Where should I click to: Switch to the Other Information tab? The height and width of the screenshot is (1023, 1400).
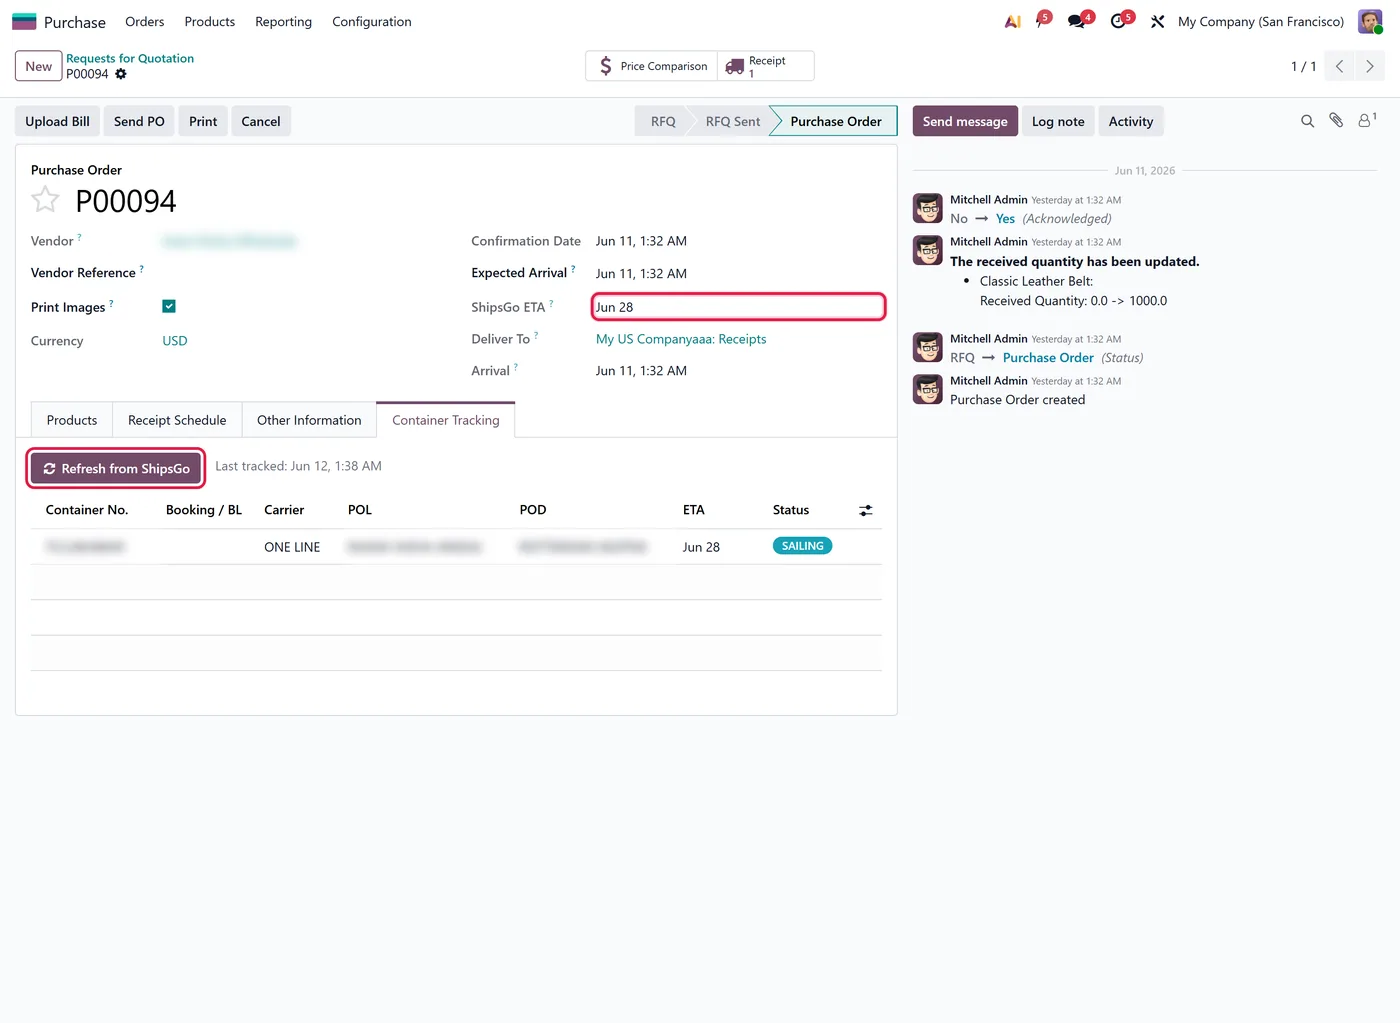pyautogui.click(x=309, y=420)
